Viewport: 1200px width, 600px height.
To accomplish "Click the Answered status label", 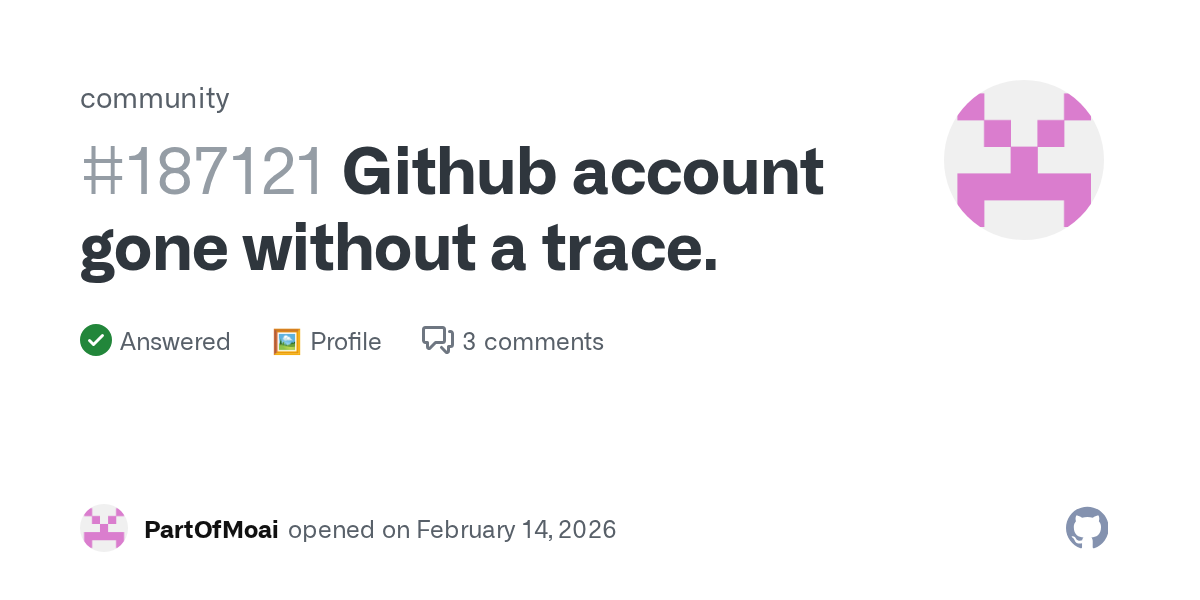I will coord(175,342).
